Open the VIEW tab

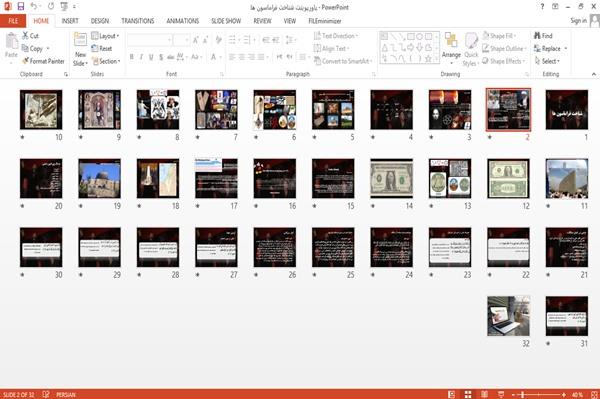point(289,21)
